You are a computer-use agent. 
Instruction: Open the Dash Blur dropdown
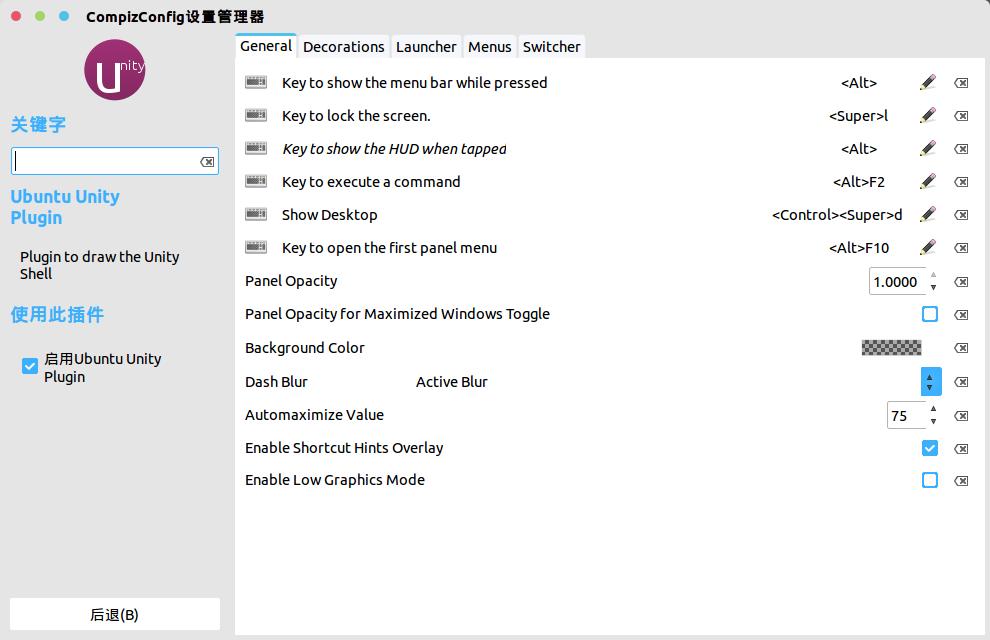pos(931,381)
